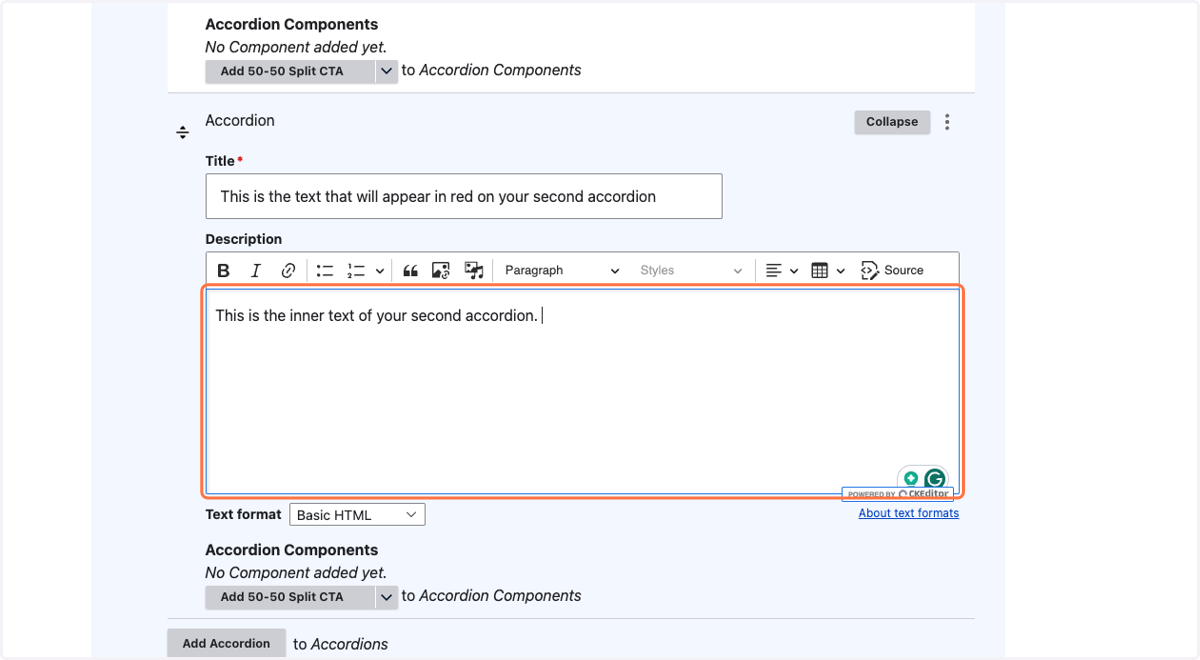Open the Accordion three-dot options menu
The height and width of the screenshot is (660, 1200).
(x=947, y=122)
